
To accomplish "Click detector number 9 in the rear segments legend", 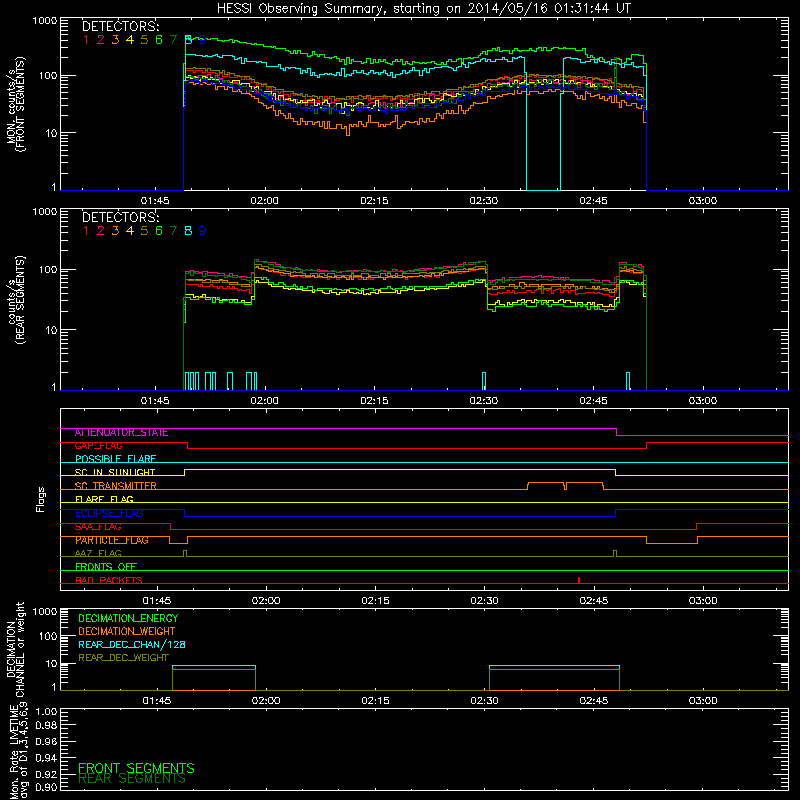I will pyautogui.click(x=203, y=231).
